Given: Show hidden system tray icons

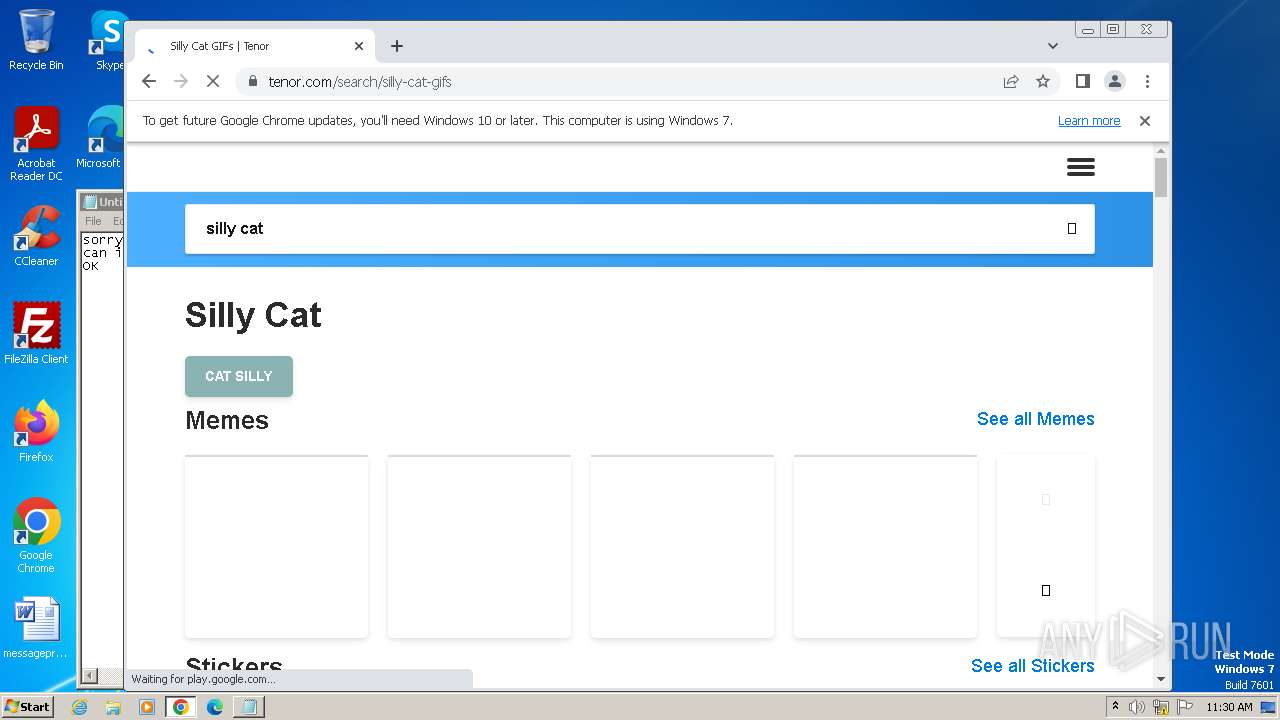Looking at the screenshot, I should point(1115,707).
